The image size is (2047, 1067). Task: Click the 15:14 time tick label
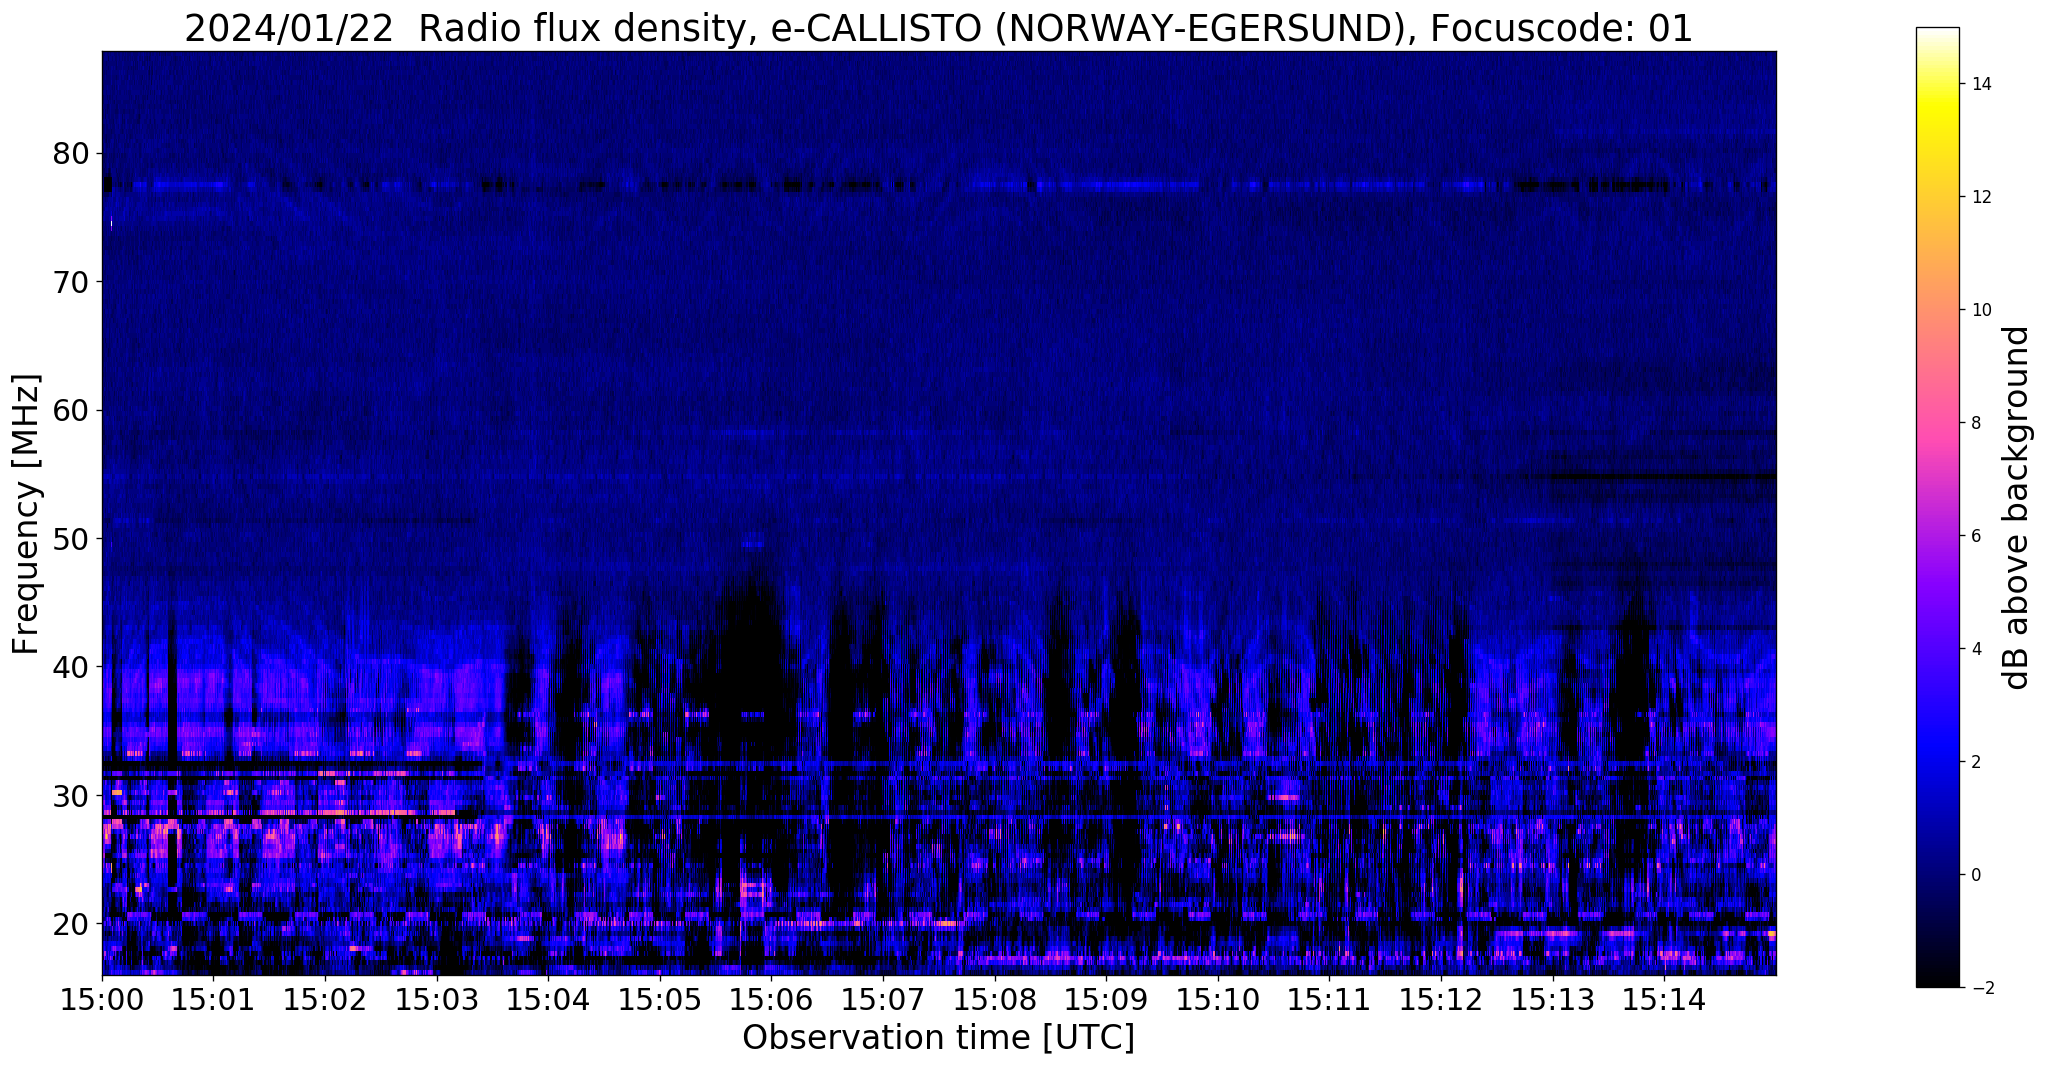coord(1664,1000)
